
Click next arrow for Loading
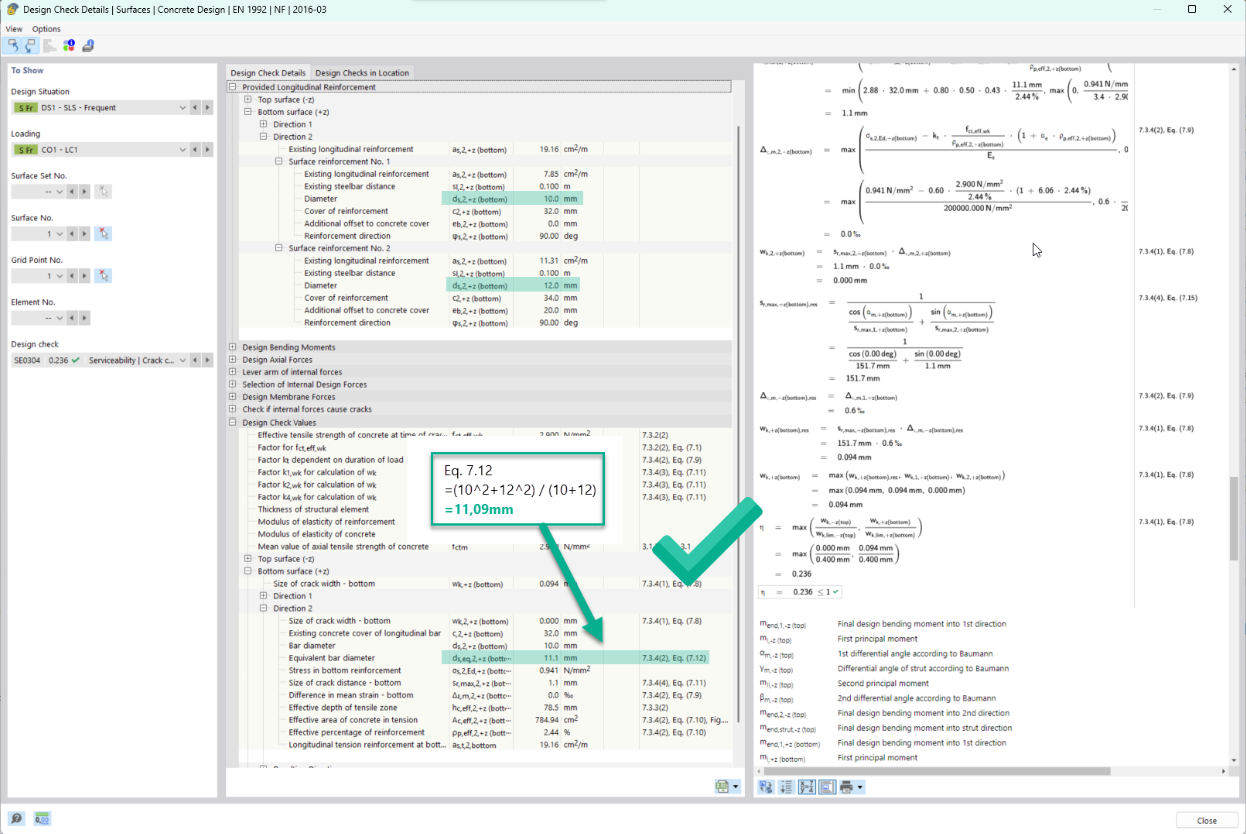tap(207, 149)
